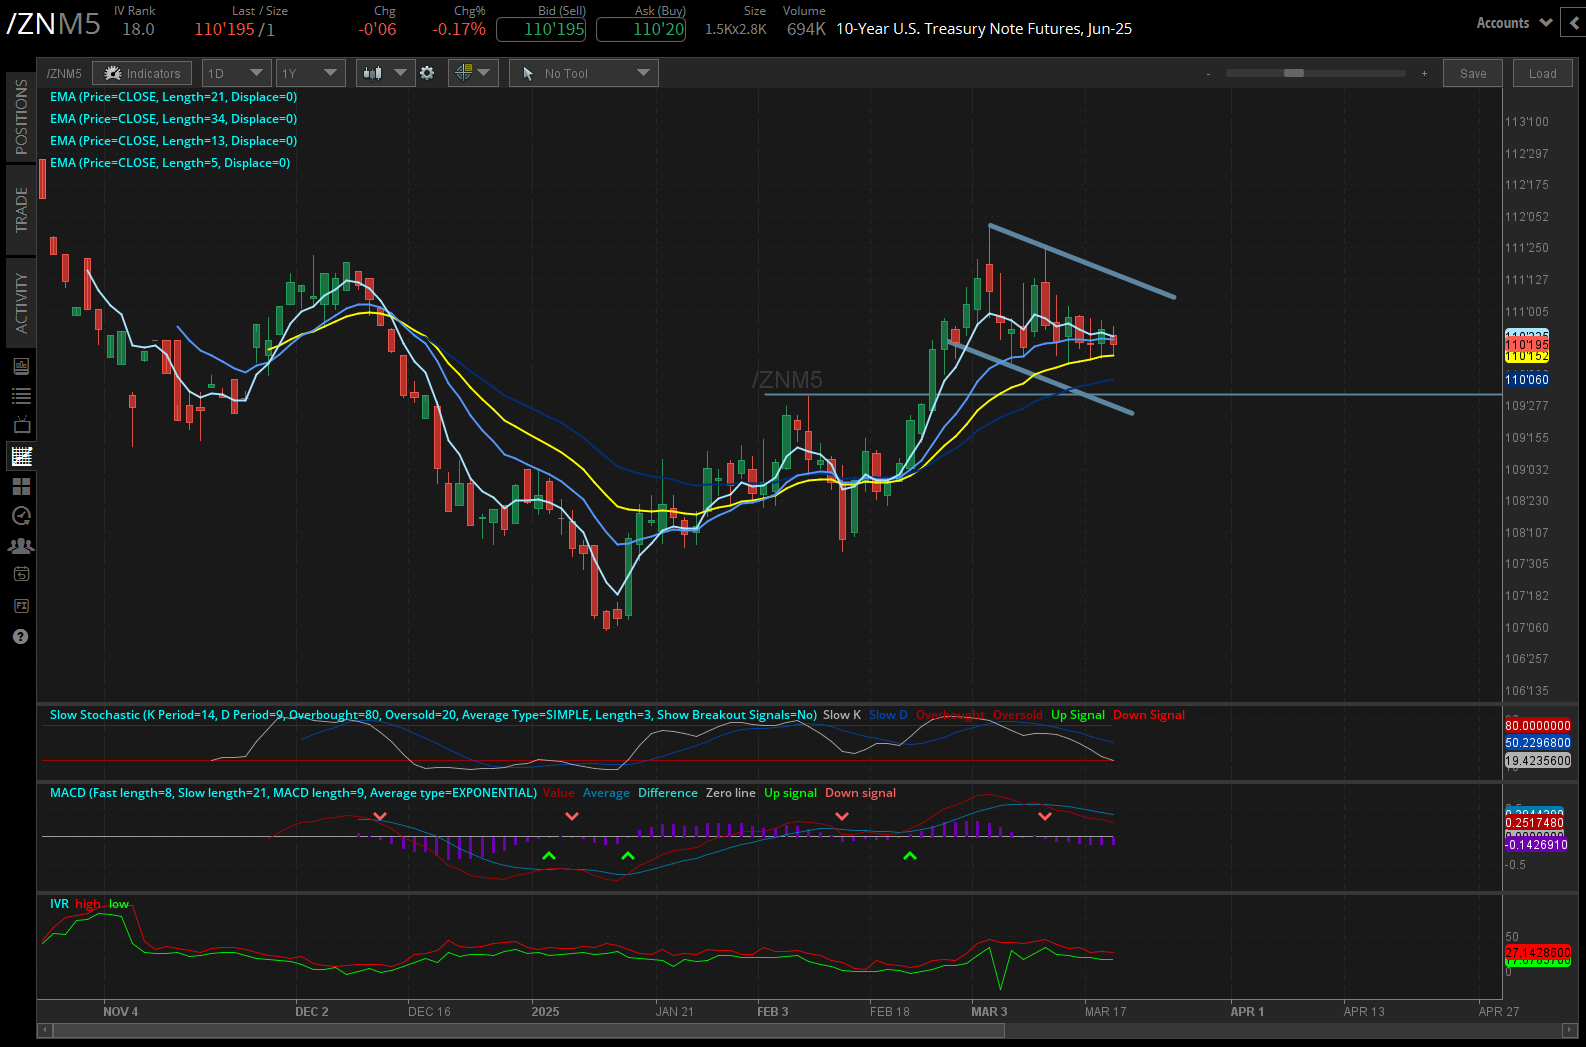Open chart settings gear icon
This screenshot has height=1047, width=1586.
[x=427, y=73]
